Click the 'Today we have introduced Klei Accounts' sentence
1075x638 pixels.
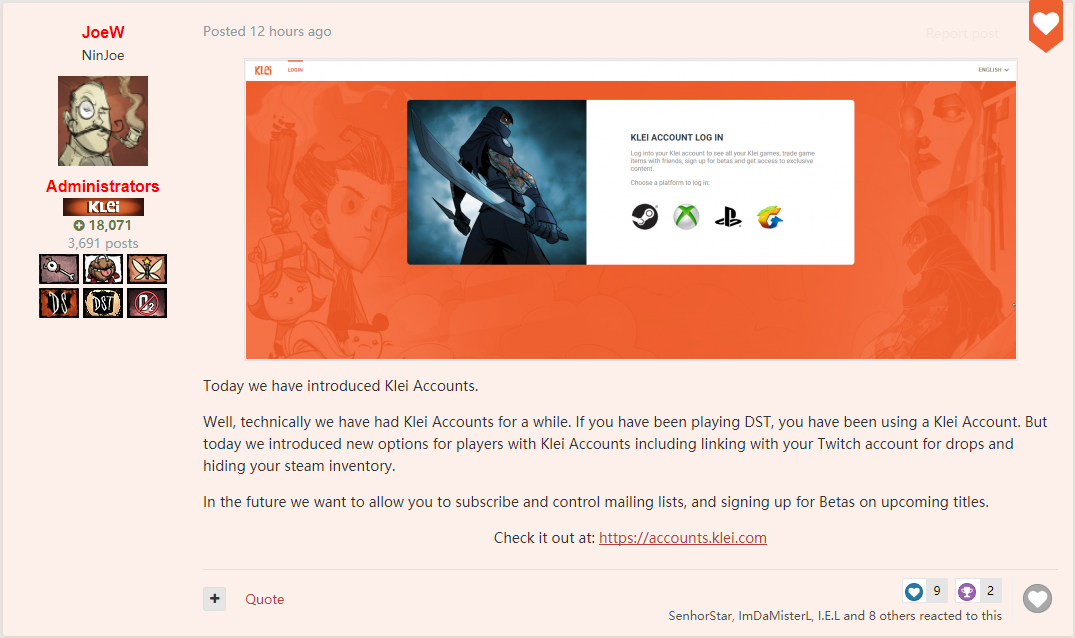click(x=341, y=386)
